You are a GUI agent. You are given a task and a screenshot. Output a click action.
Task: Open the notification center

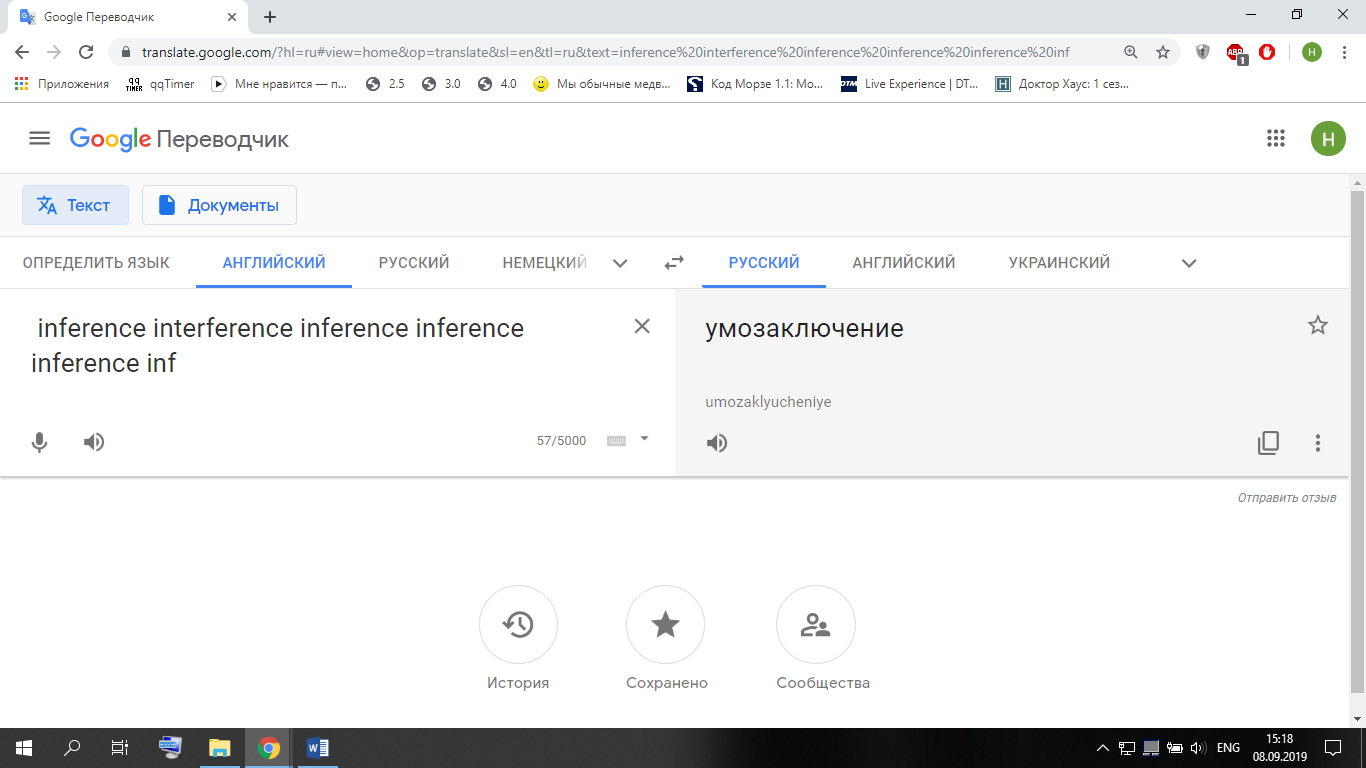1333,747
